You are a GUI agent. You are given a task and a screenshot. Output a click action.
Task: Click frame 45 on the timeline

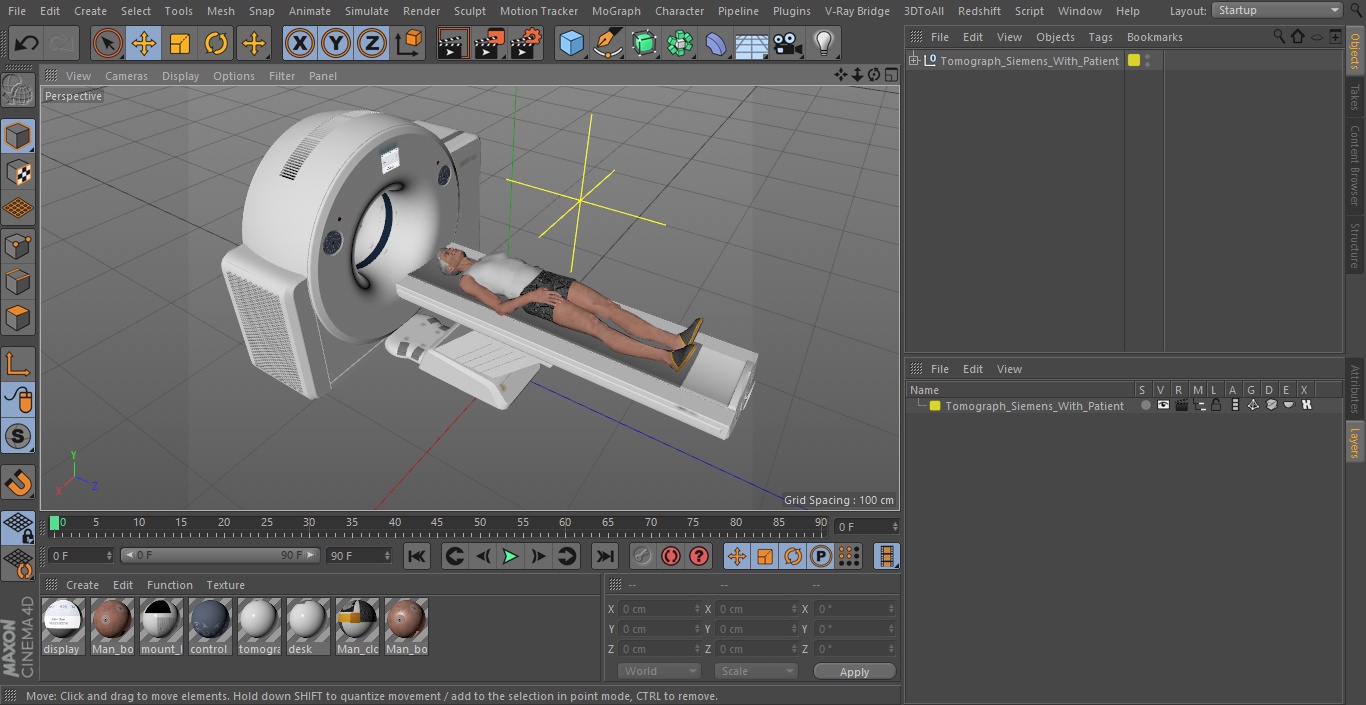click(x=437, y=523)
